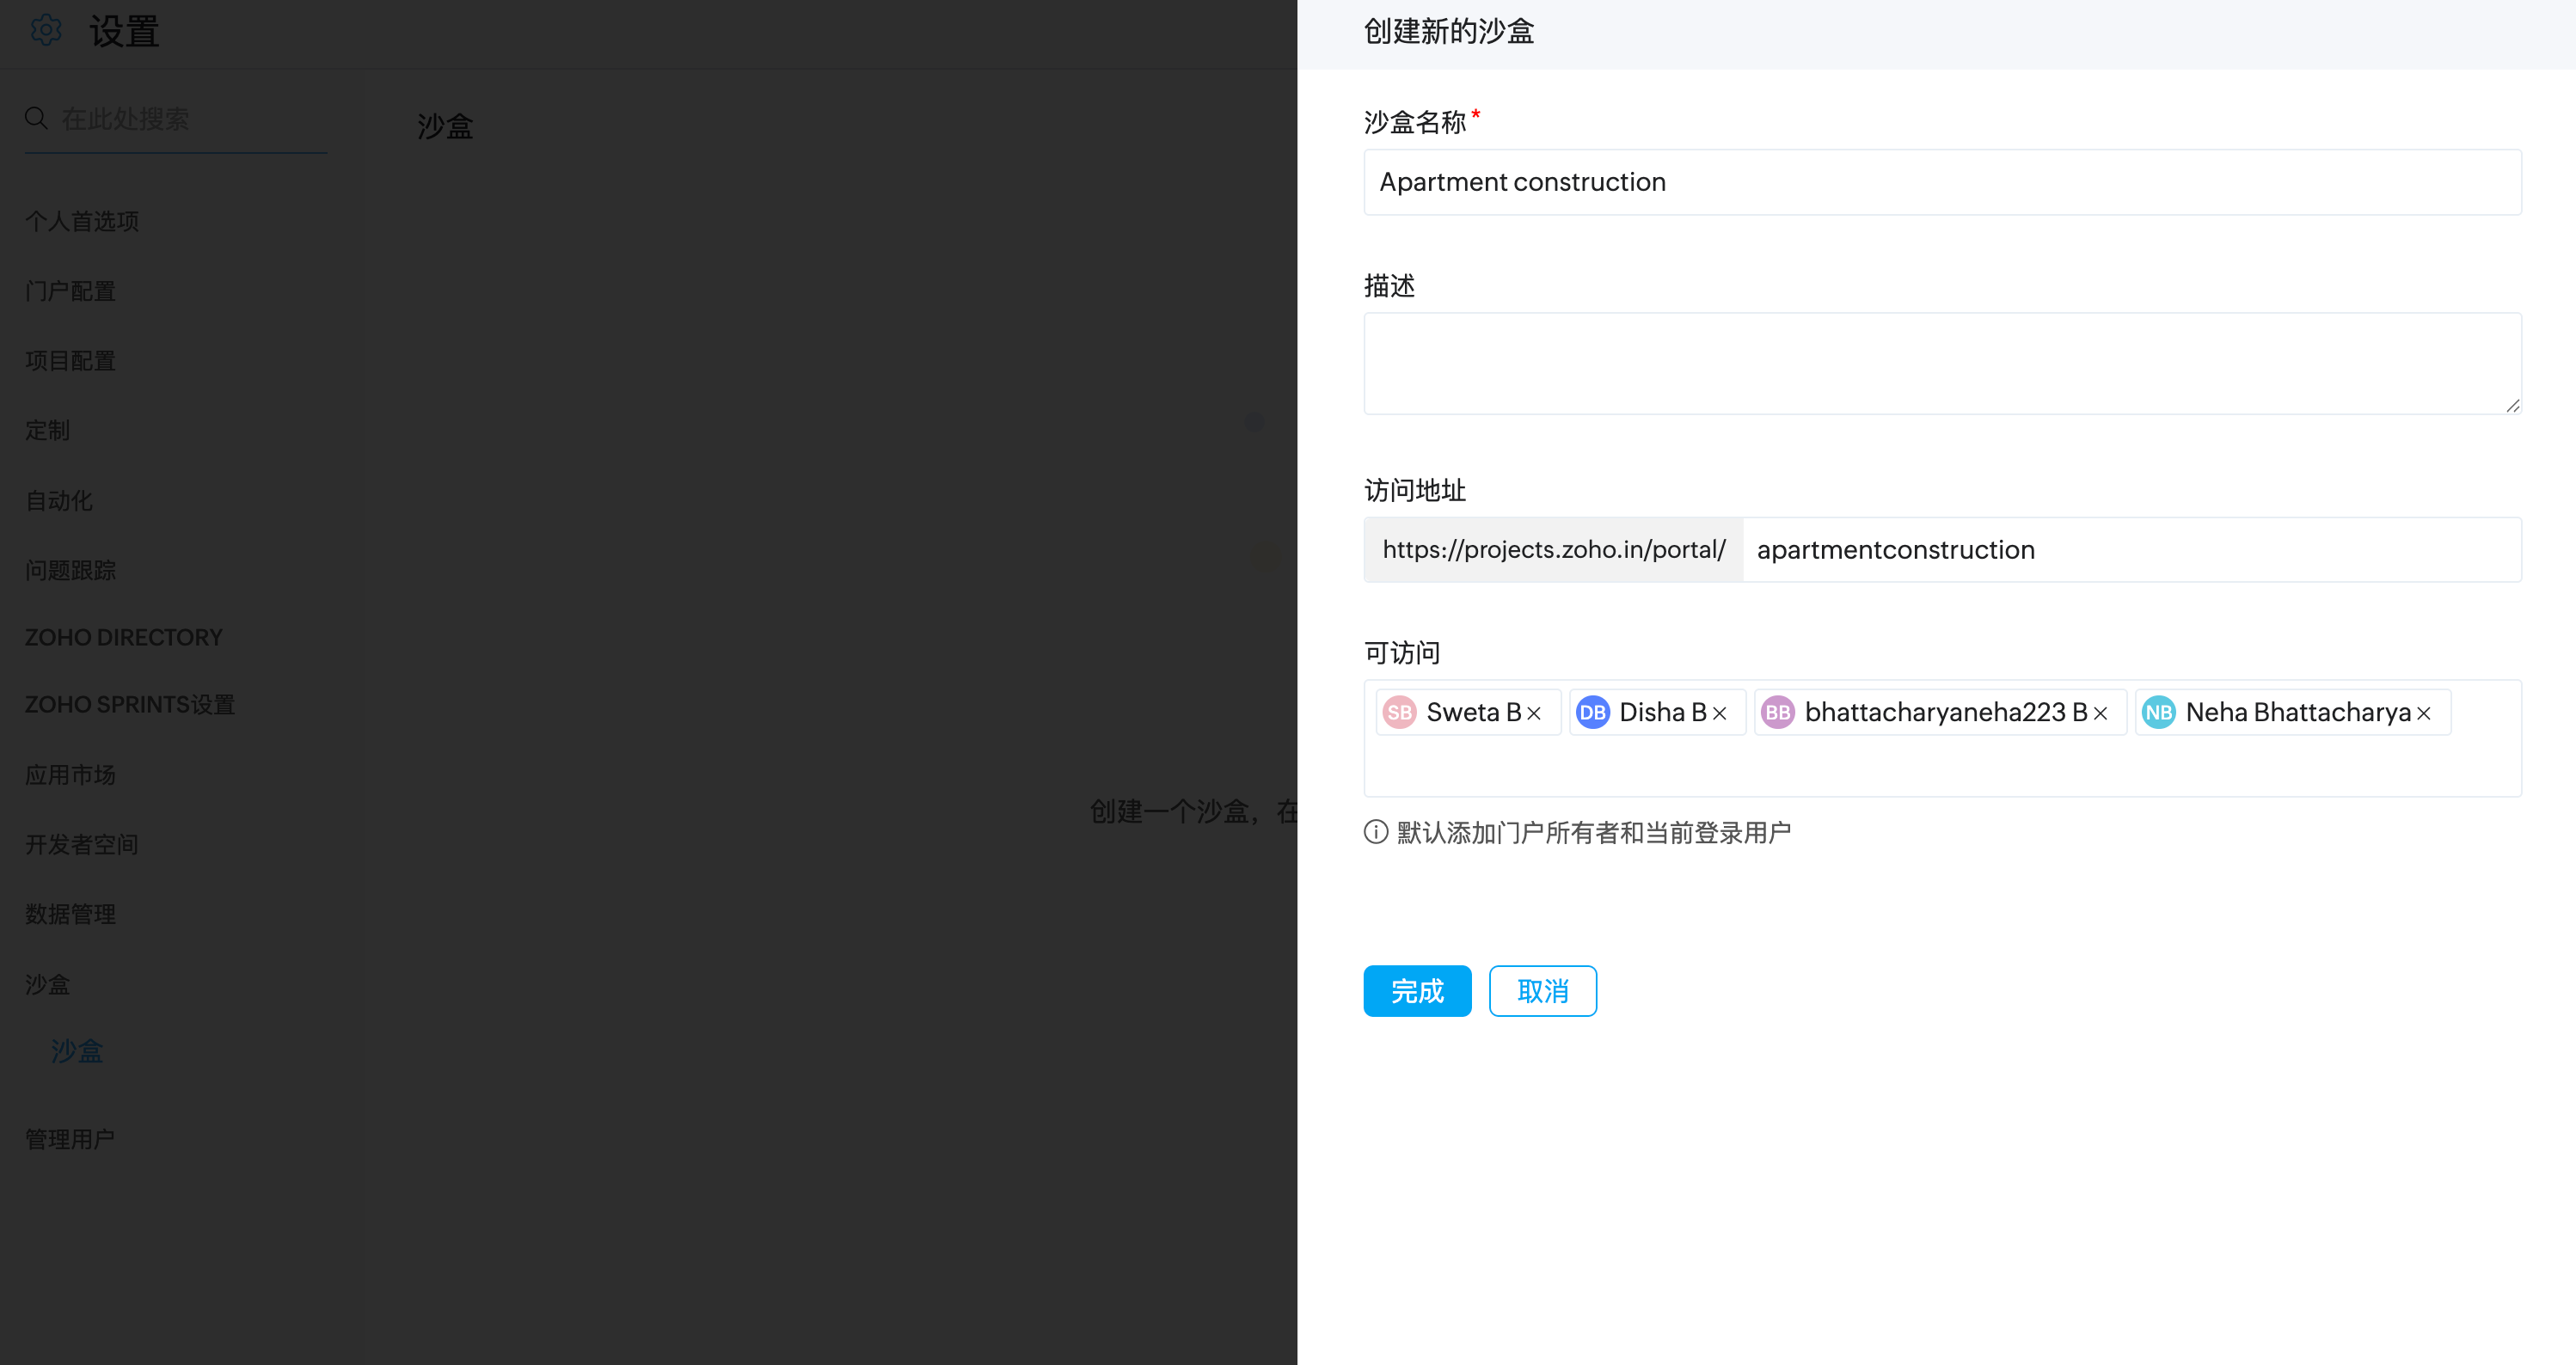Click the settings gear icon
Image resolution: width=2576 pixels, height=1365 pixels.
tap(46, 30)
